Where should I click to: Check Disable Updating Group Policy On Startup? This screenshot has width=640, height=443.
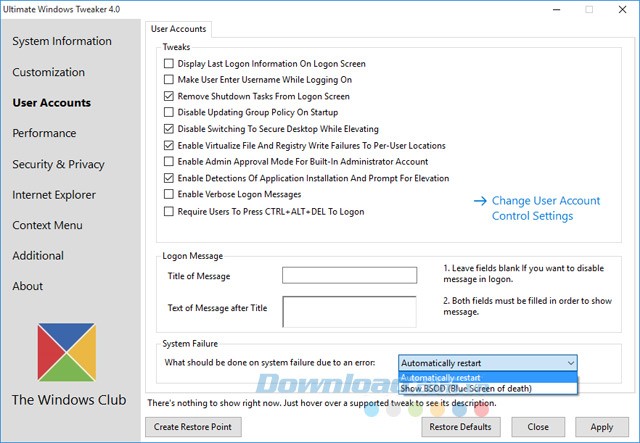(x=169, y=113)
